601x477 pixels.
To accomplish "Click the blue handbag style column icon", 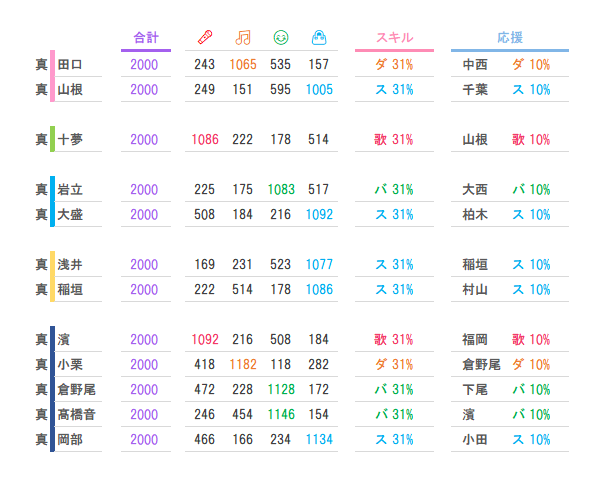I will click(319, 38).
